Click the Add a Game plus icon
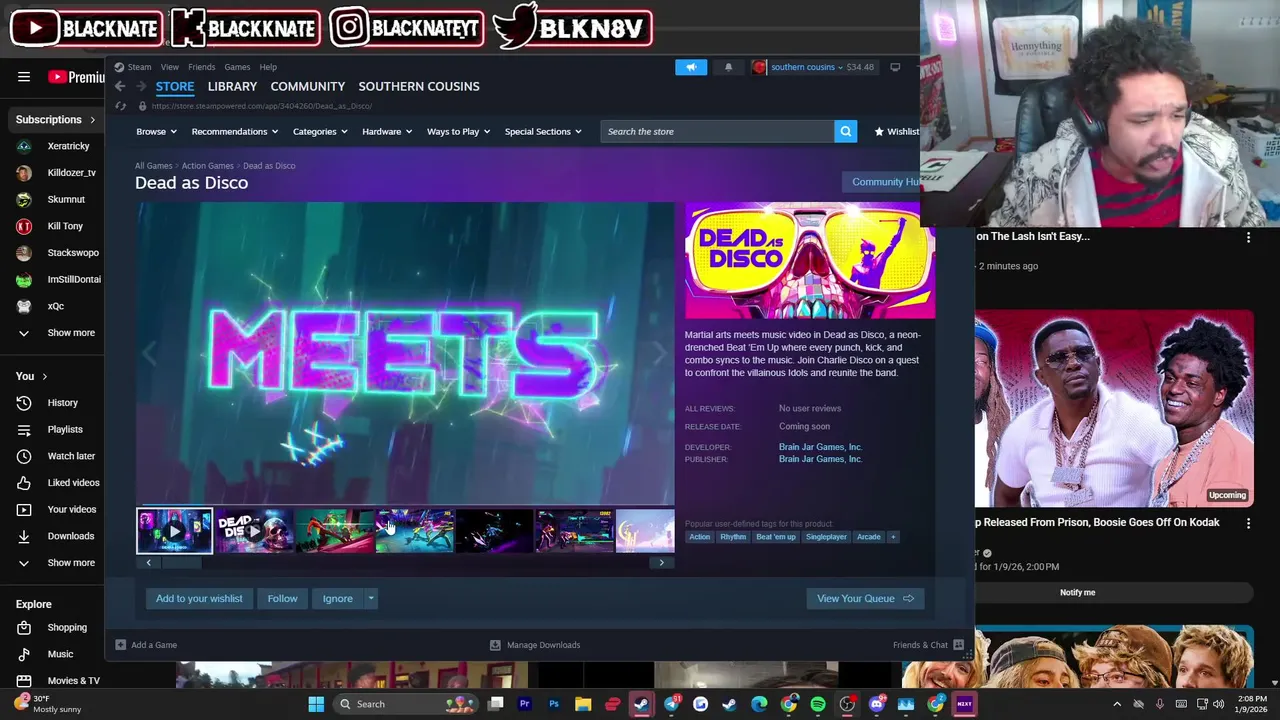Viewport: 1280px width, 720px height. pyautogui.click(x=120, y=645)
